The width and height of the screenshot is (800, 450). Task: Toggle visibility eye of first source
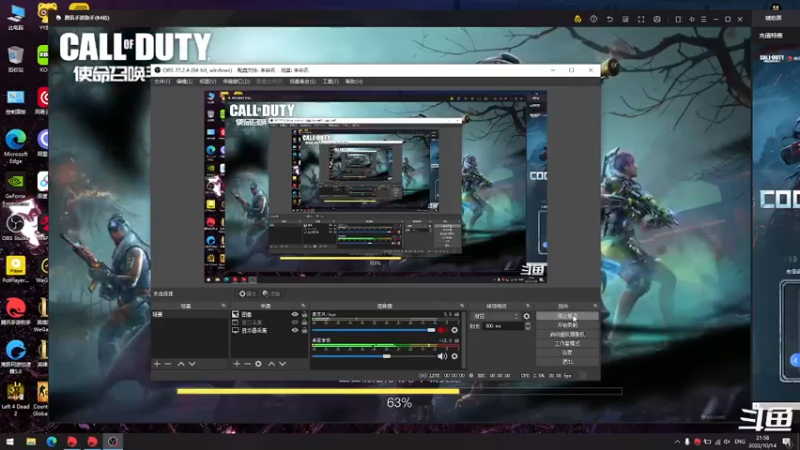coord(295,314)
